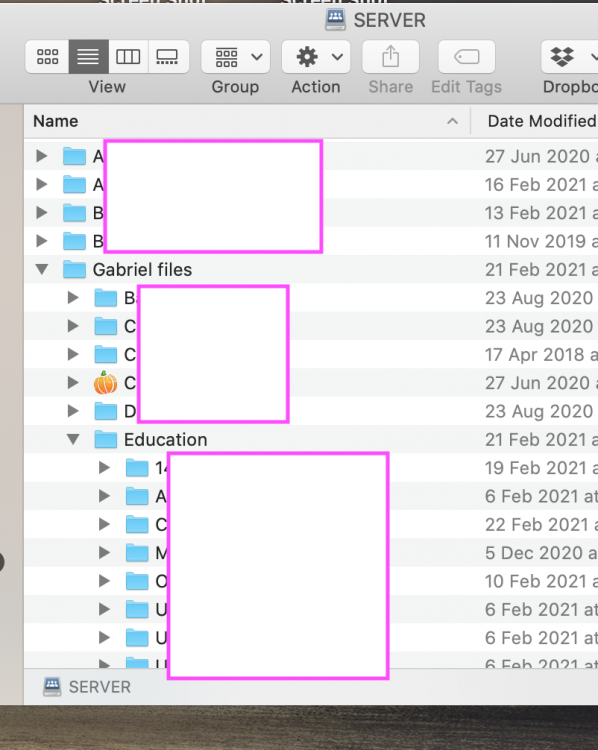Select the pumpkin folder icon
This screenshot has height=750, width=598.
106,382
